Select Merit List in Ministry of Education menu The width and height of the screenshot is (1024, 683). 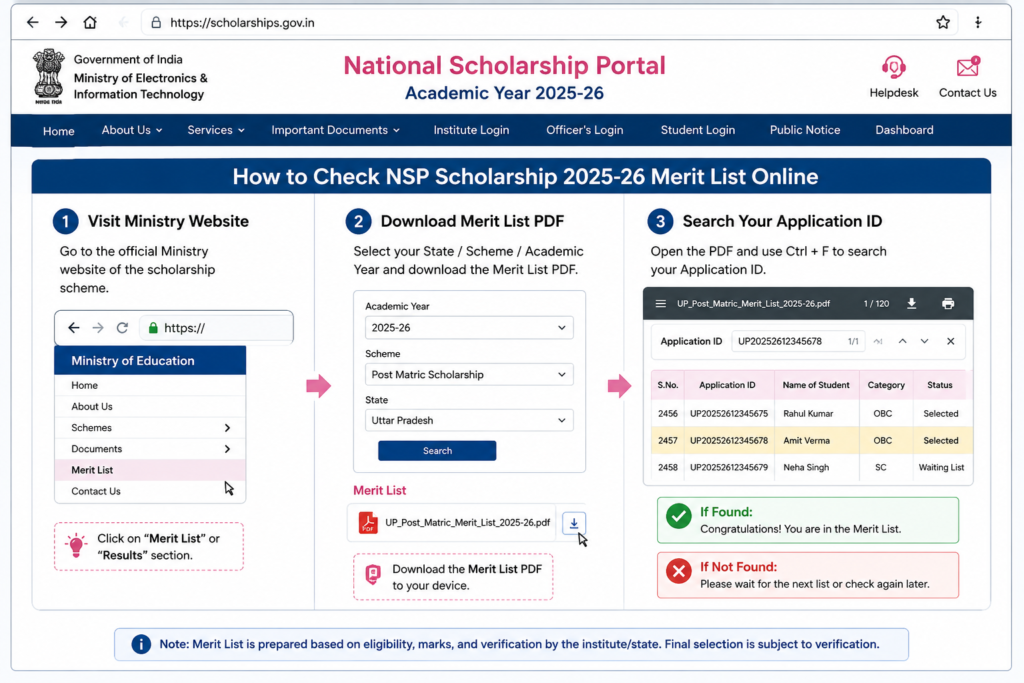tap(150, 470)
